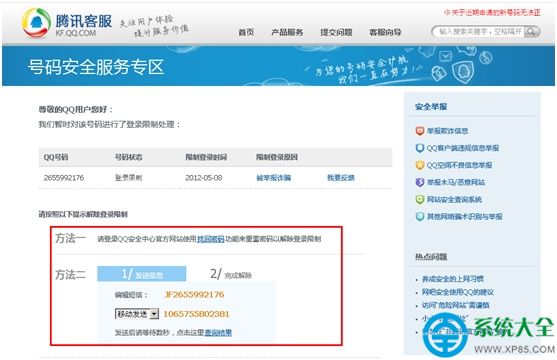
Task: Click the light-blue shield icon beside 其他网络骗术识别与举报
Action: [x=420, y=216]
